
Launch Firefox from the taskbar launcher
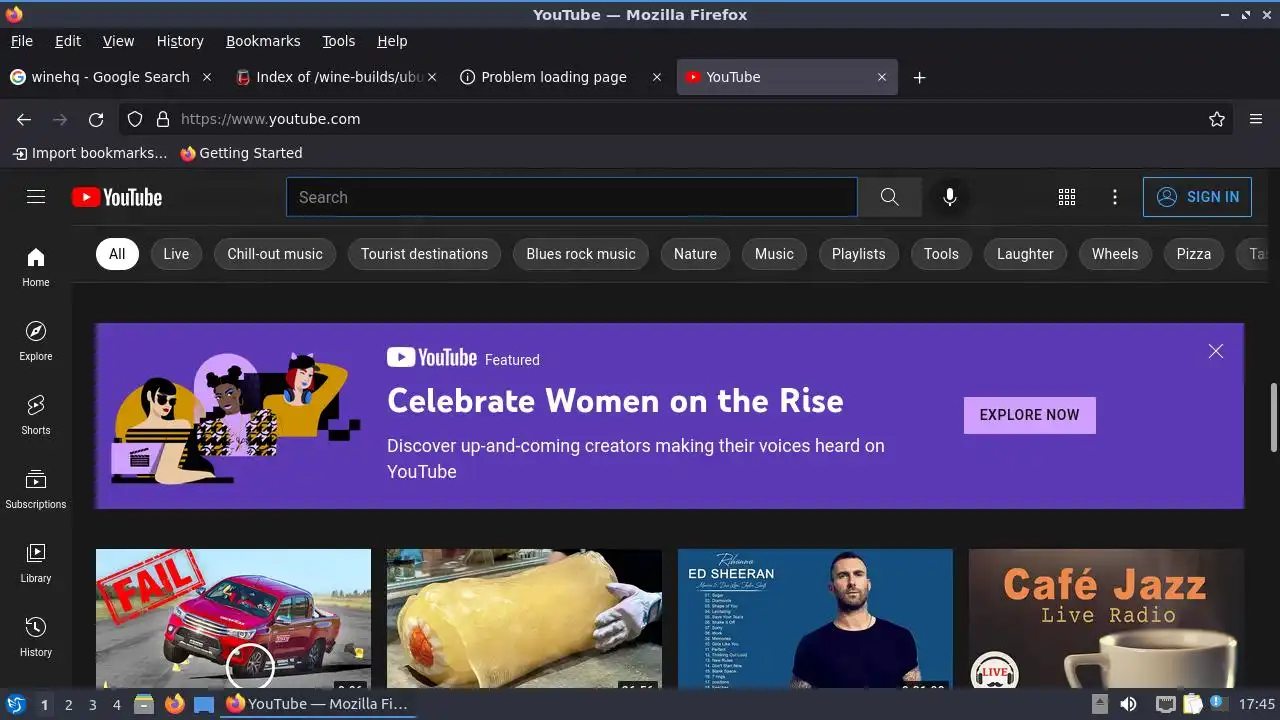pos(175,704)
